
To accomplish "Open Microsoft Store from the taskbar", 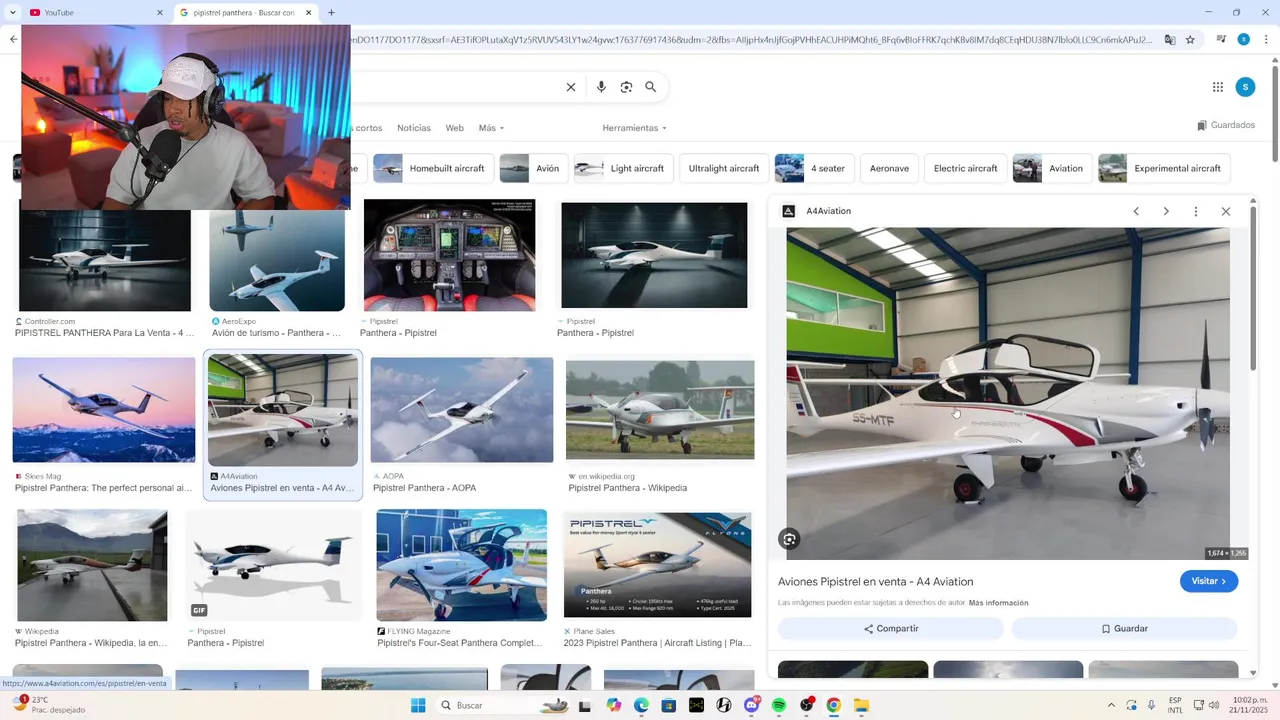I will pos(669,705).
